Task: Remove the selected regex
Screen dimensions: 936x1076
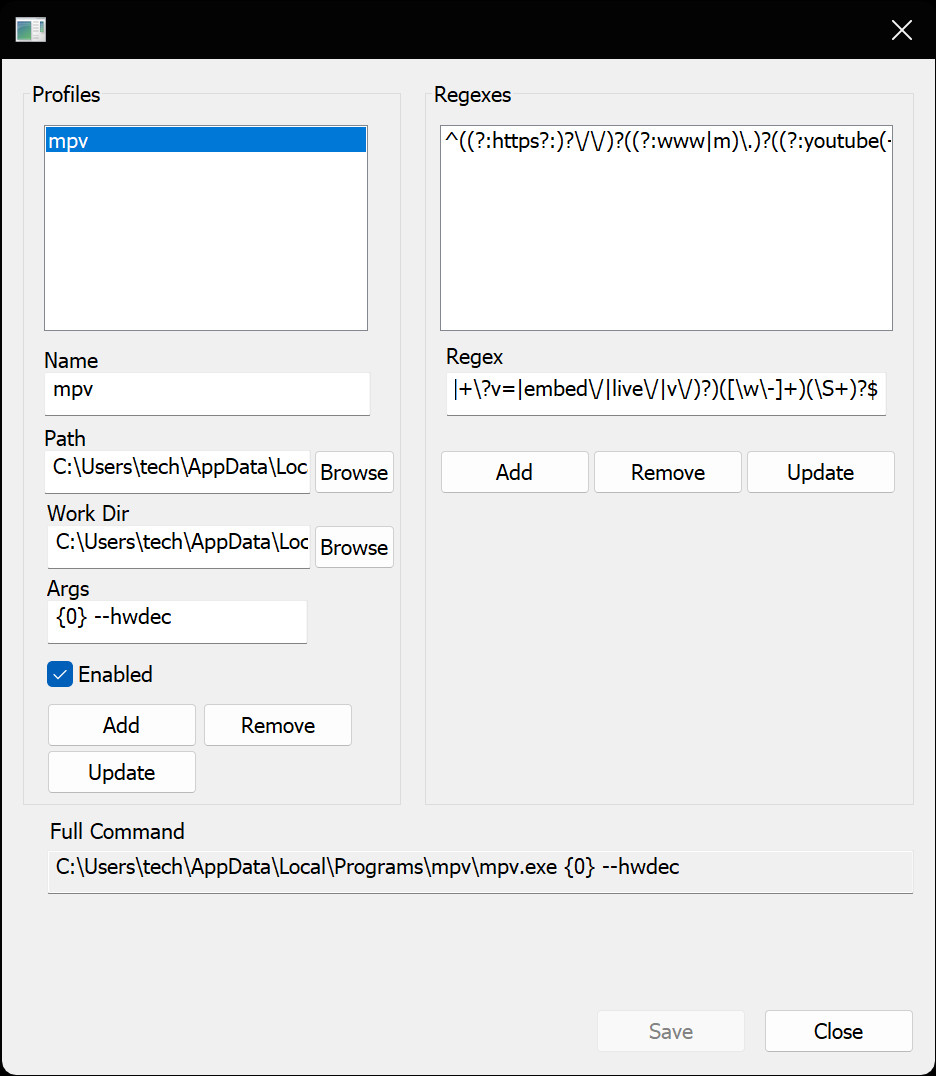Action: click(x=668, y=472)
